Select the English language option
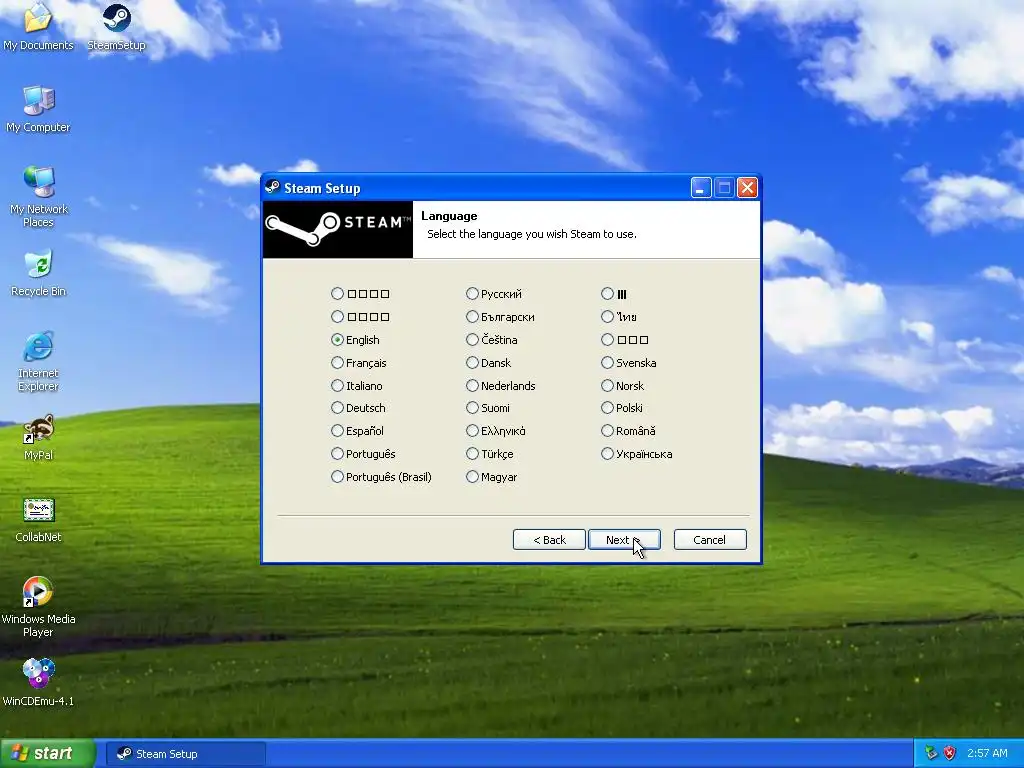 pyautogui.click(x=355, y=340)
